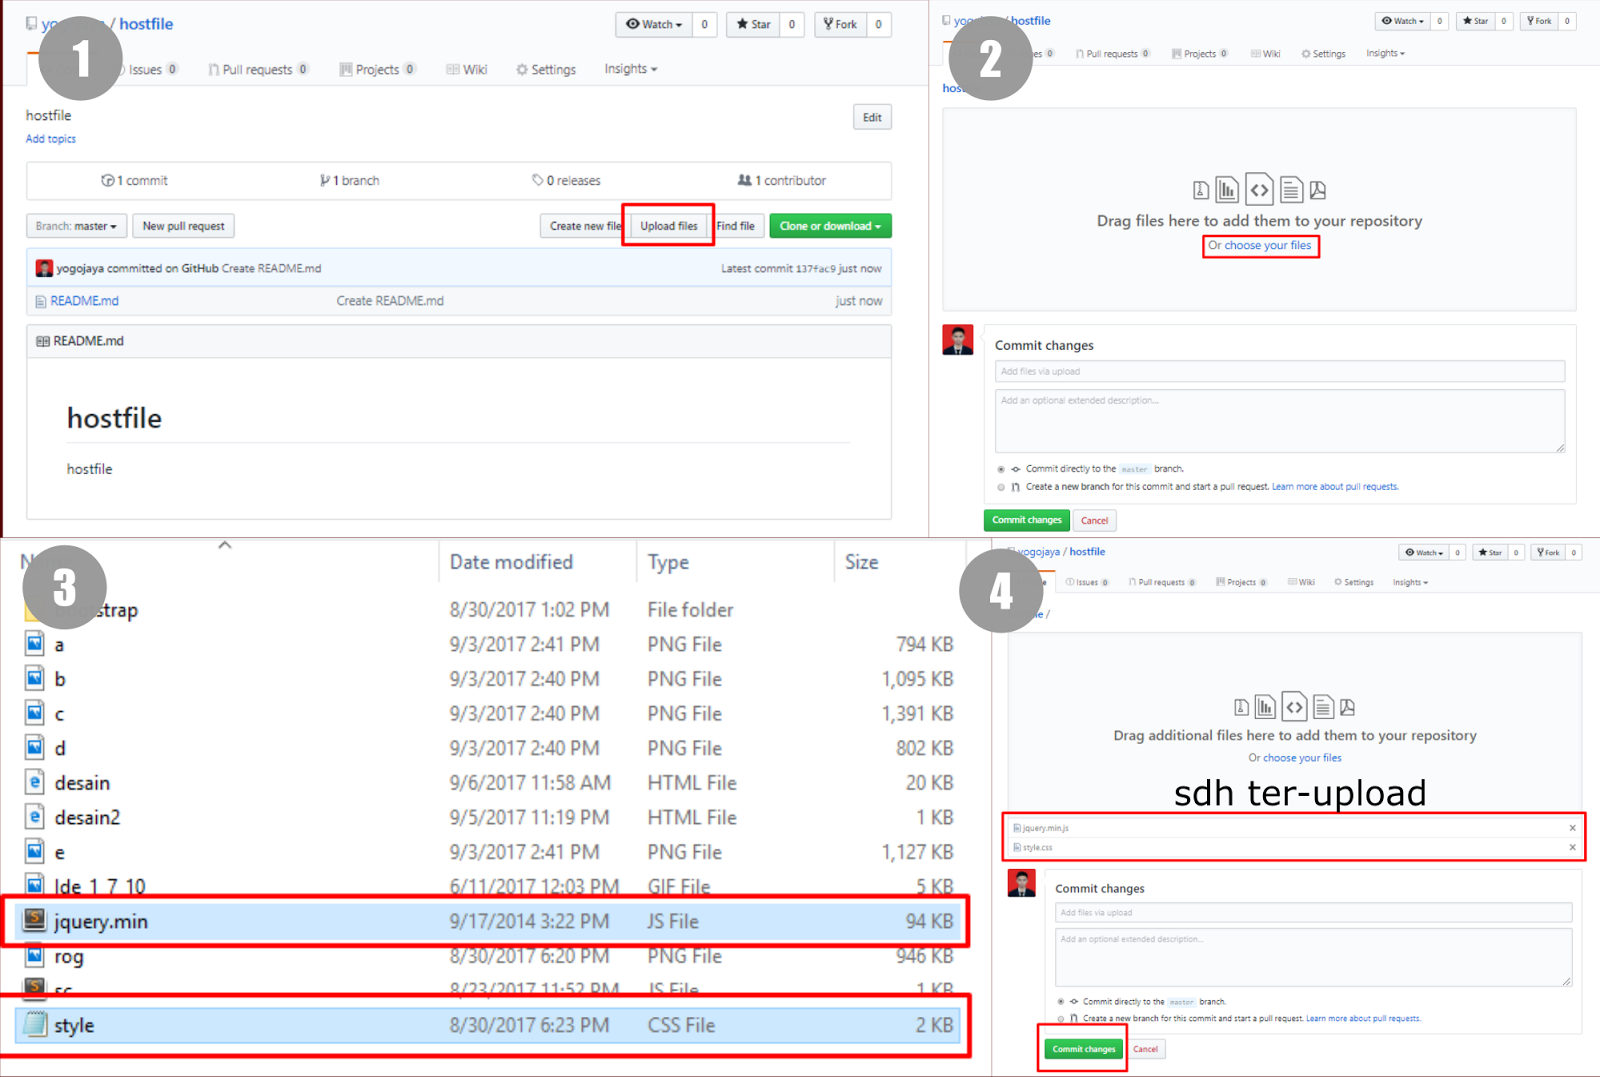View the 1 commit history link
The image size is (1600, 1077).
[x=135, y=181]
